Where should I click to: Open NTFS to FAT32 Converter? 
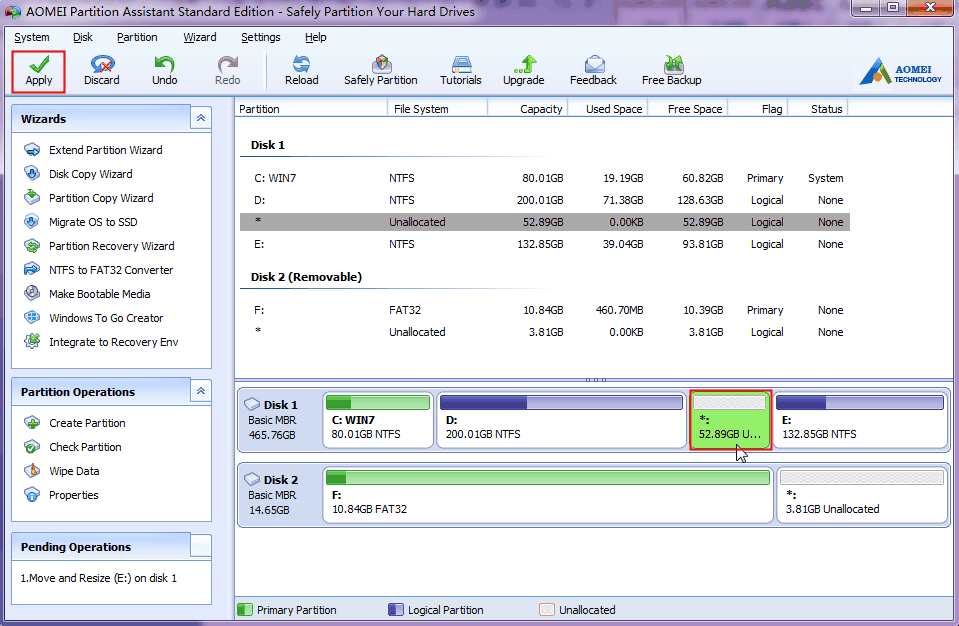point(111,270)
